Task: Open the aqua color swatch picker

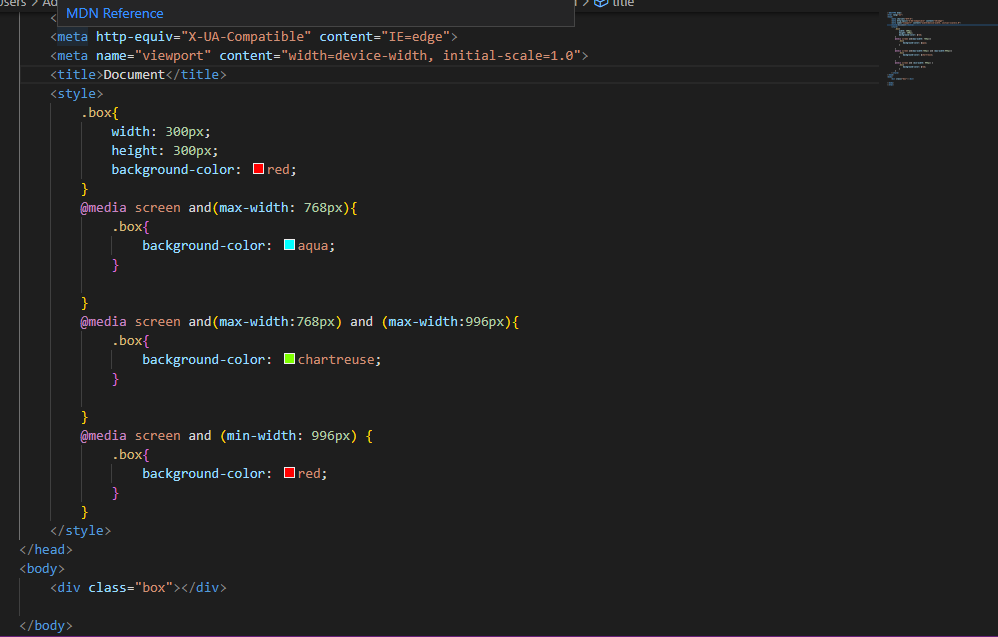Action: coord(289,245)
